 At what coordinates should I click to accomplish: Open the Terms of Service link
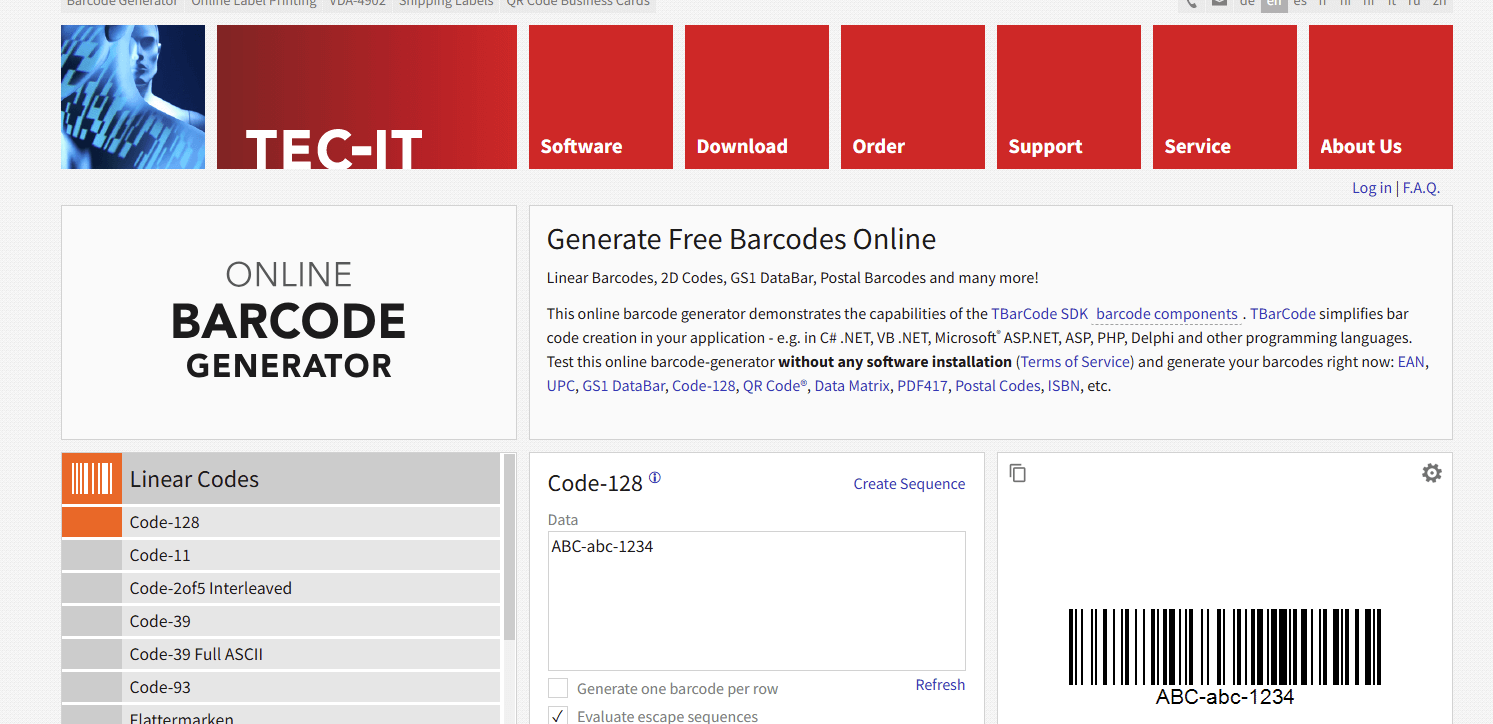[1076, 362]
